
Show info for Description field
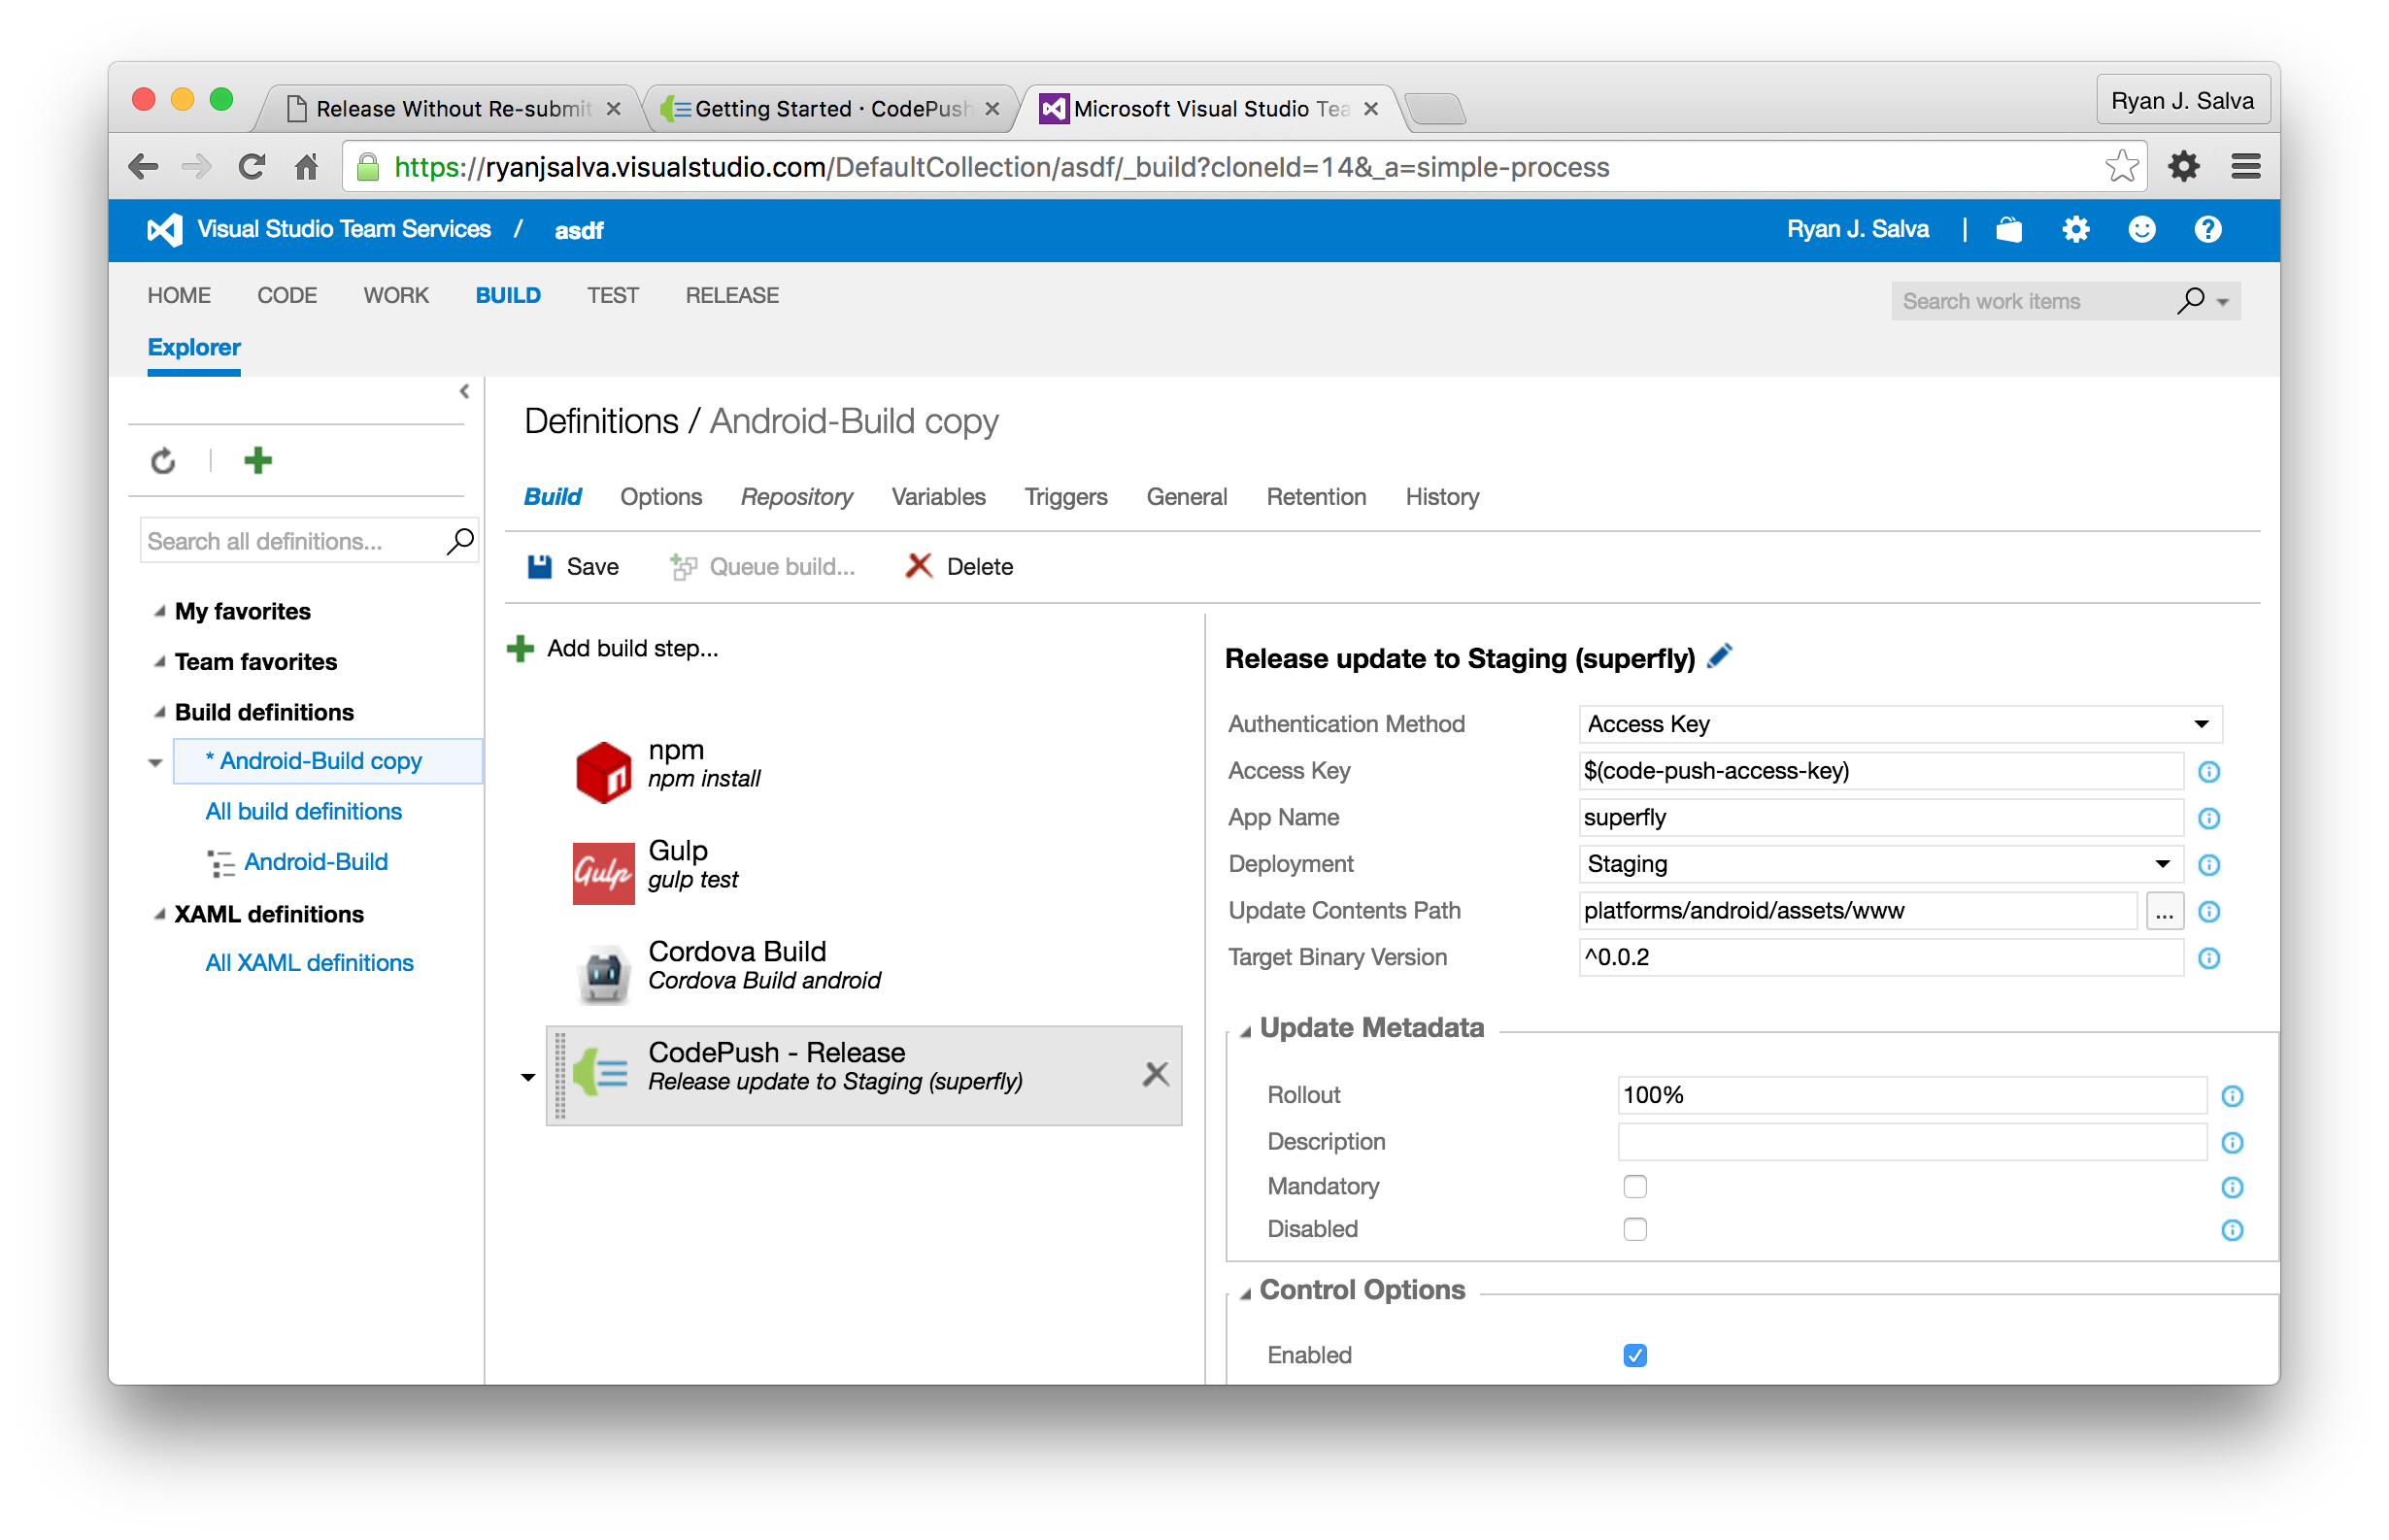pos(2232,1143)
